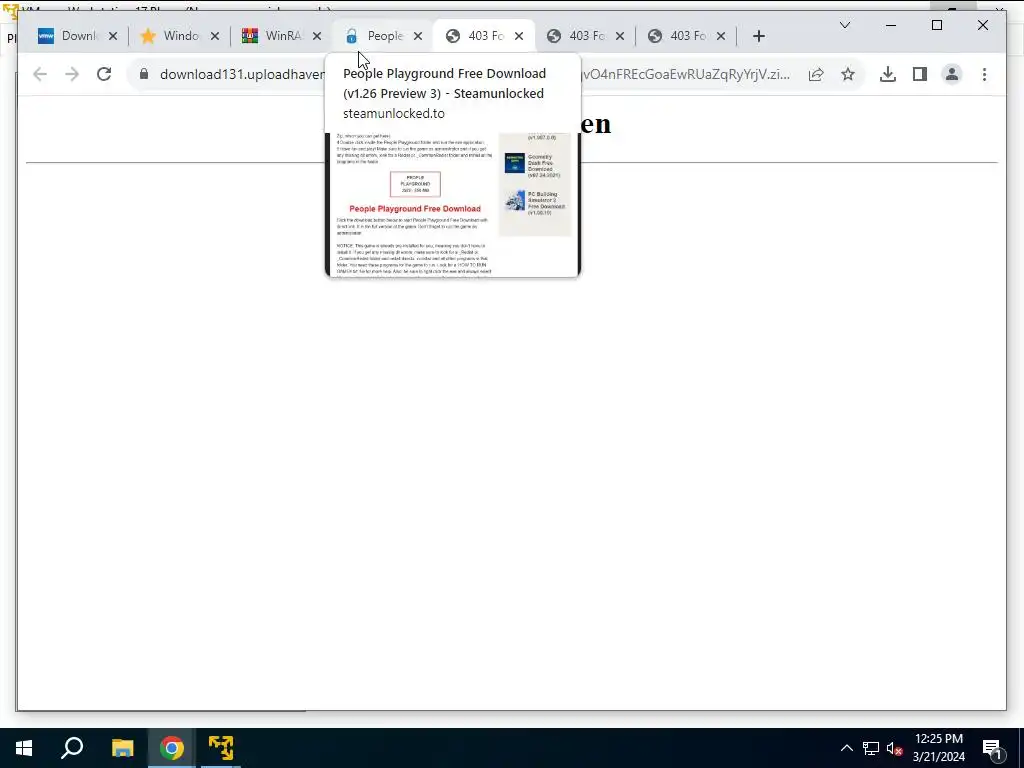Viewport: 1024px width, 768px height.
Task: Open the tab search dropdown chevron
Action: click(844, 25)
